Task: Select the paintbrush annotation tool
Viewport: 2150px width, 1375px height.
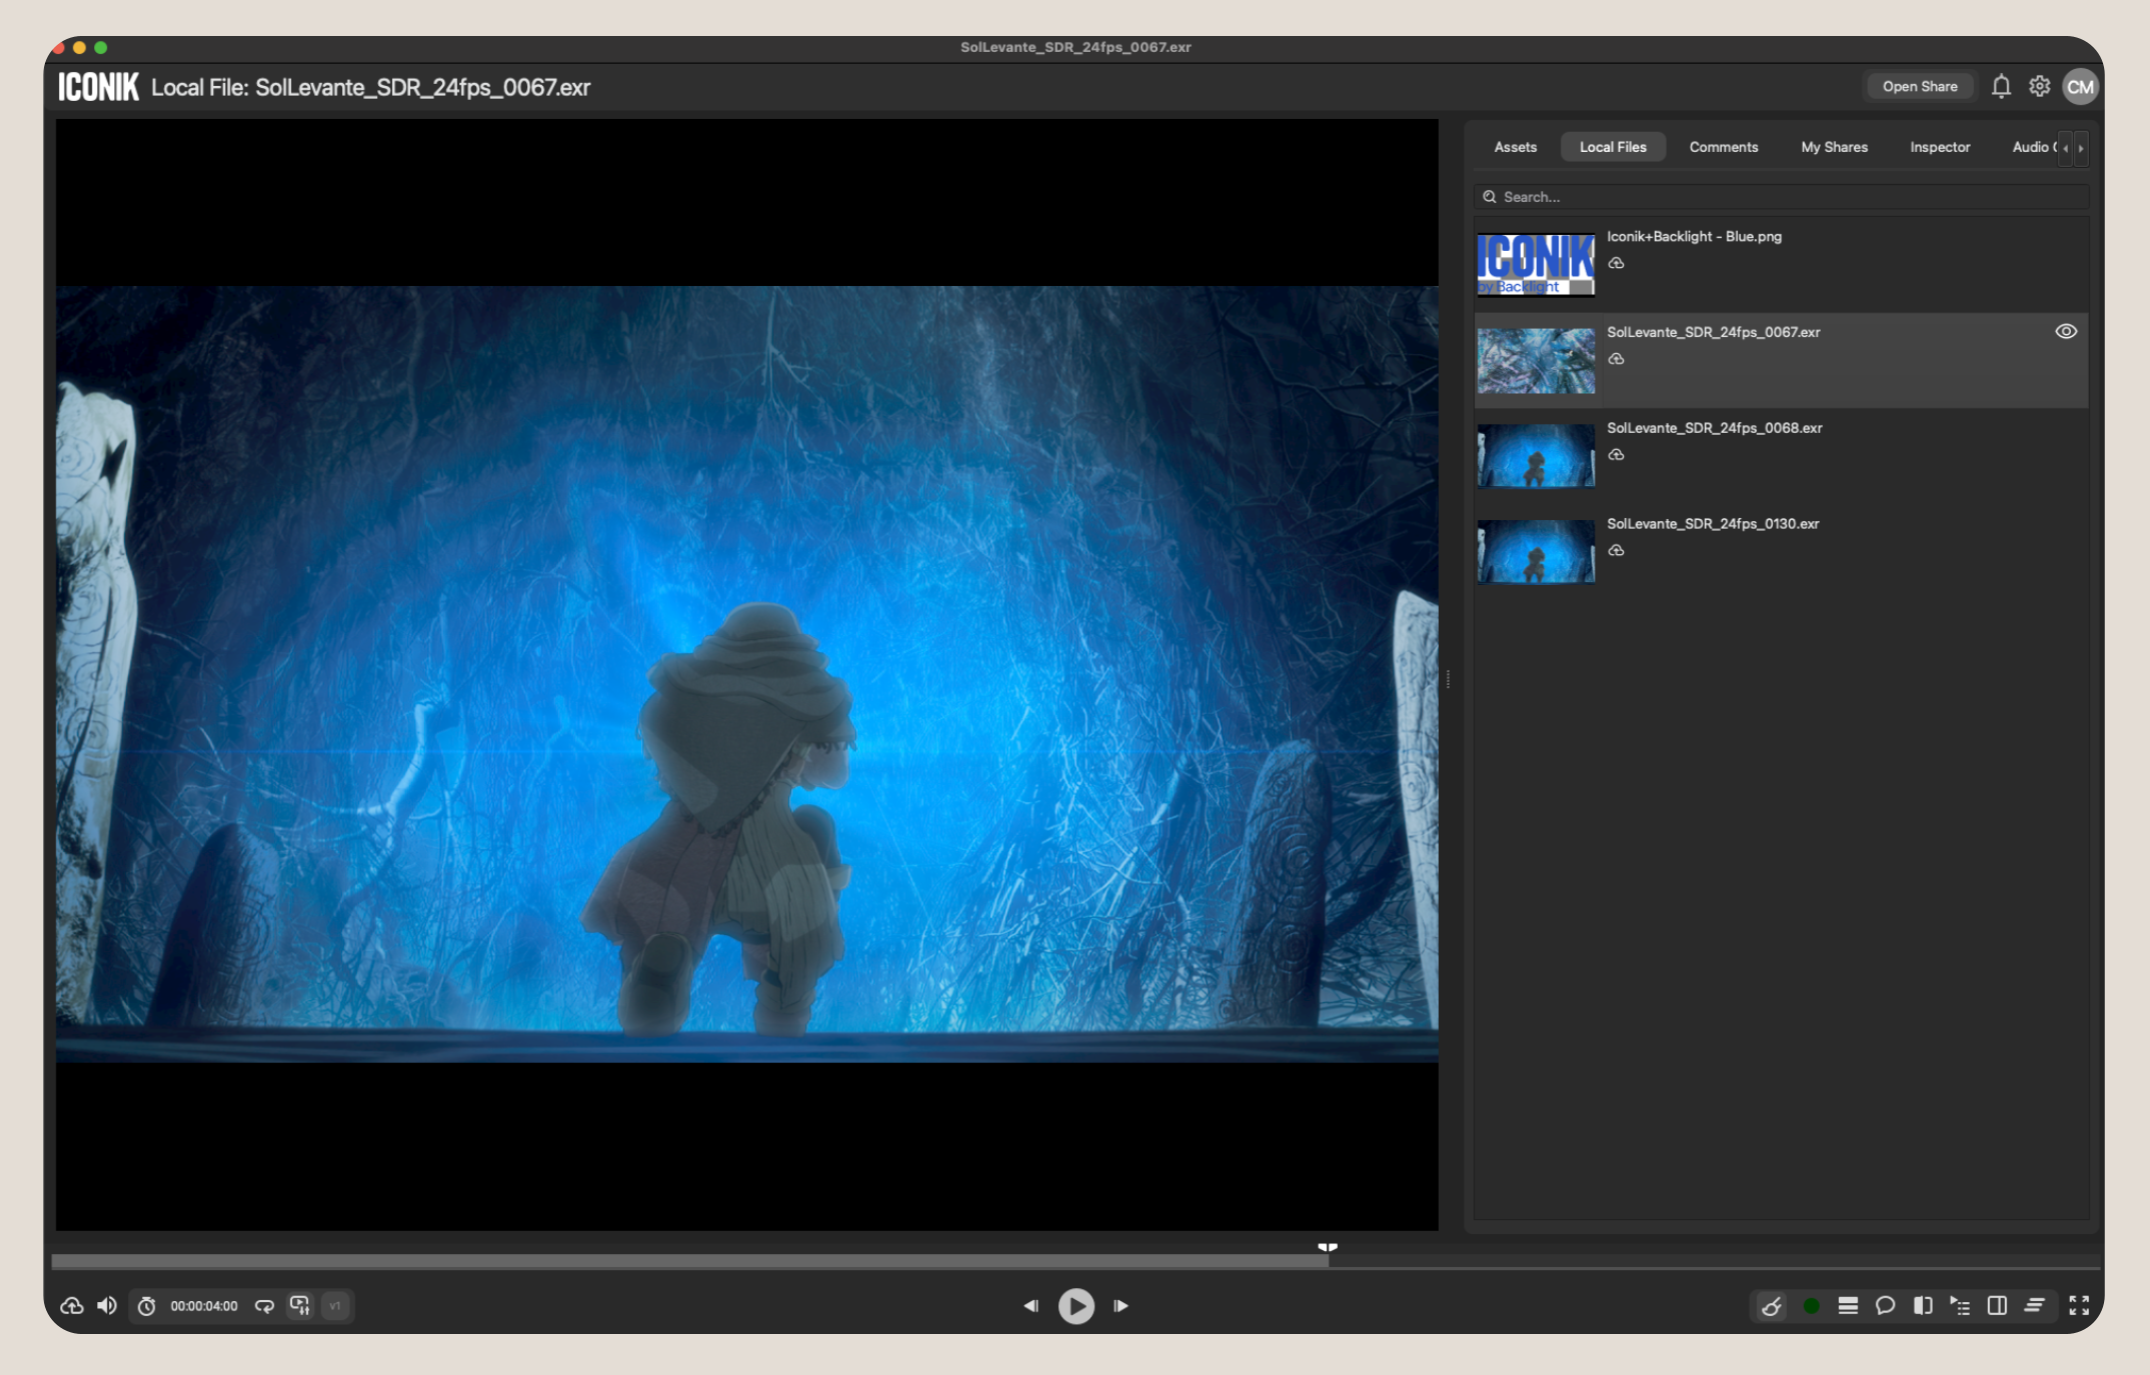Action: pyautogui.click(x=1771, y=1306)
